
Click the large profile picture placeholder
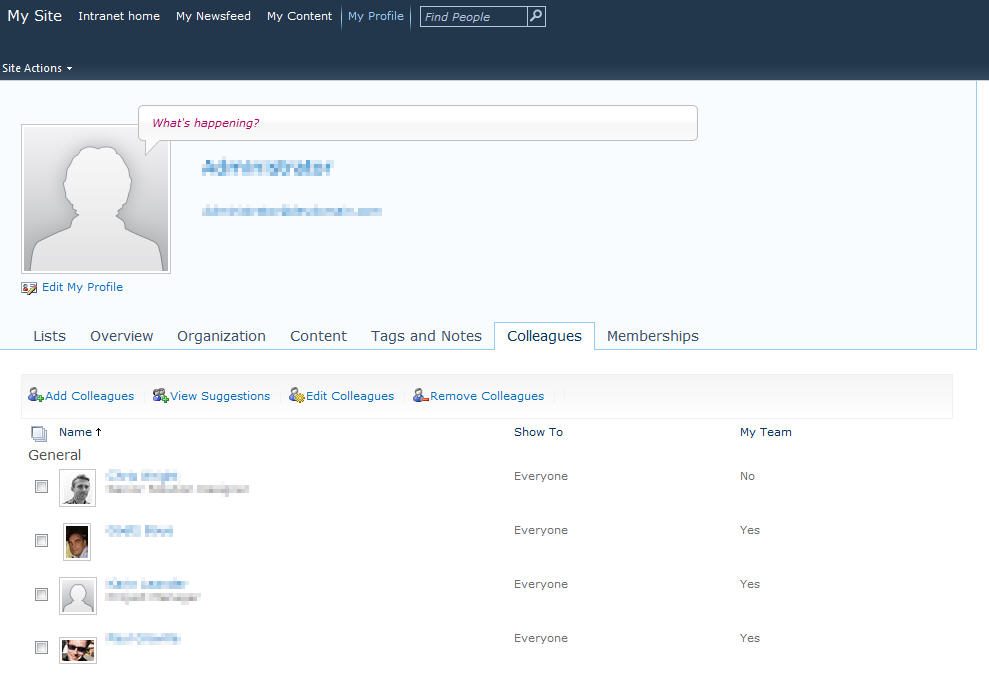(x=96, y=199)
